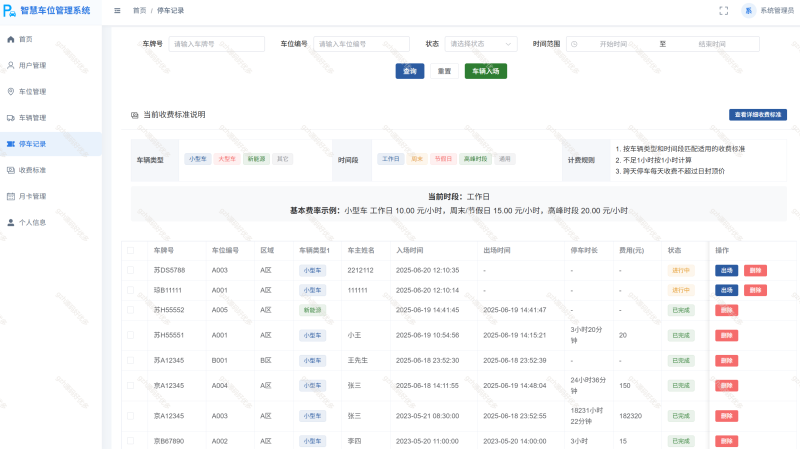
Task: Open the 状态 status dropdown
Action: 481,44
